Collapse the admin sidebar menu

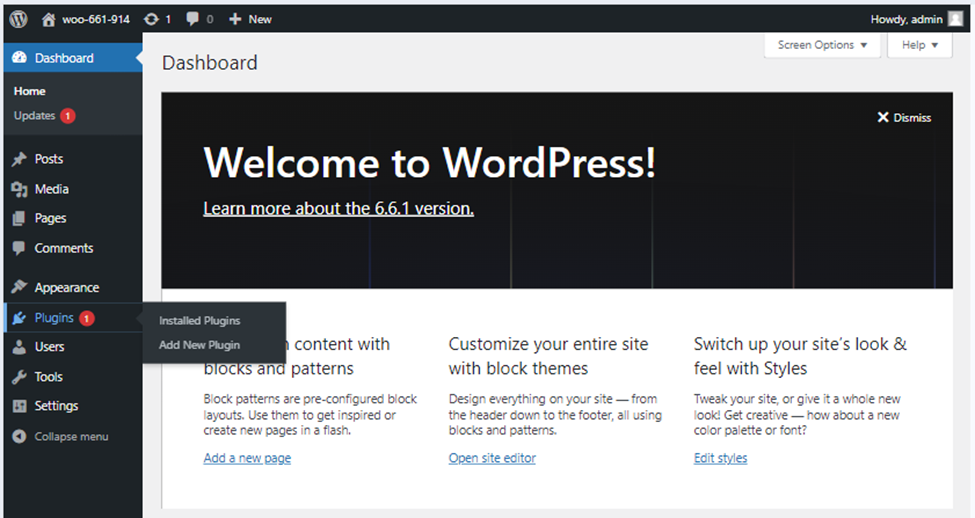click(60, 437)
